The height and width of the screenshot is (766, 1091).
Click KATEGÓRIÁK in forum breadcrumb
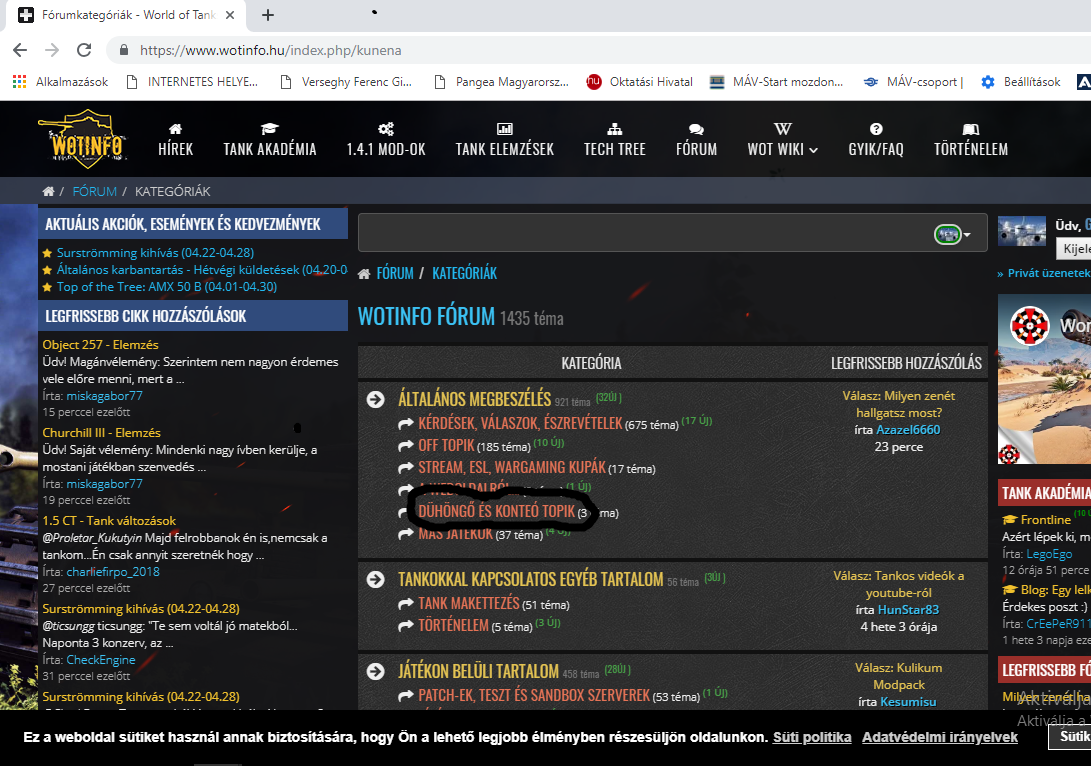pos(465,273)
